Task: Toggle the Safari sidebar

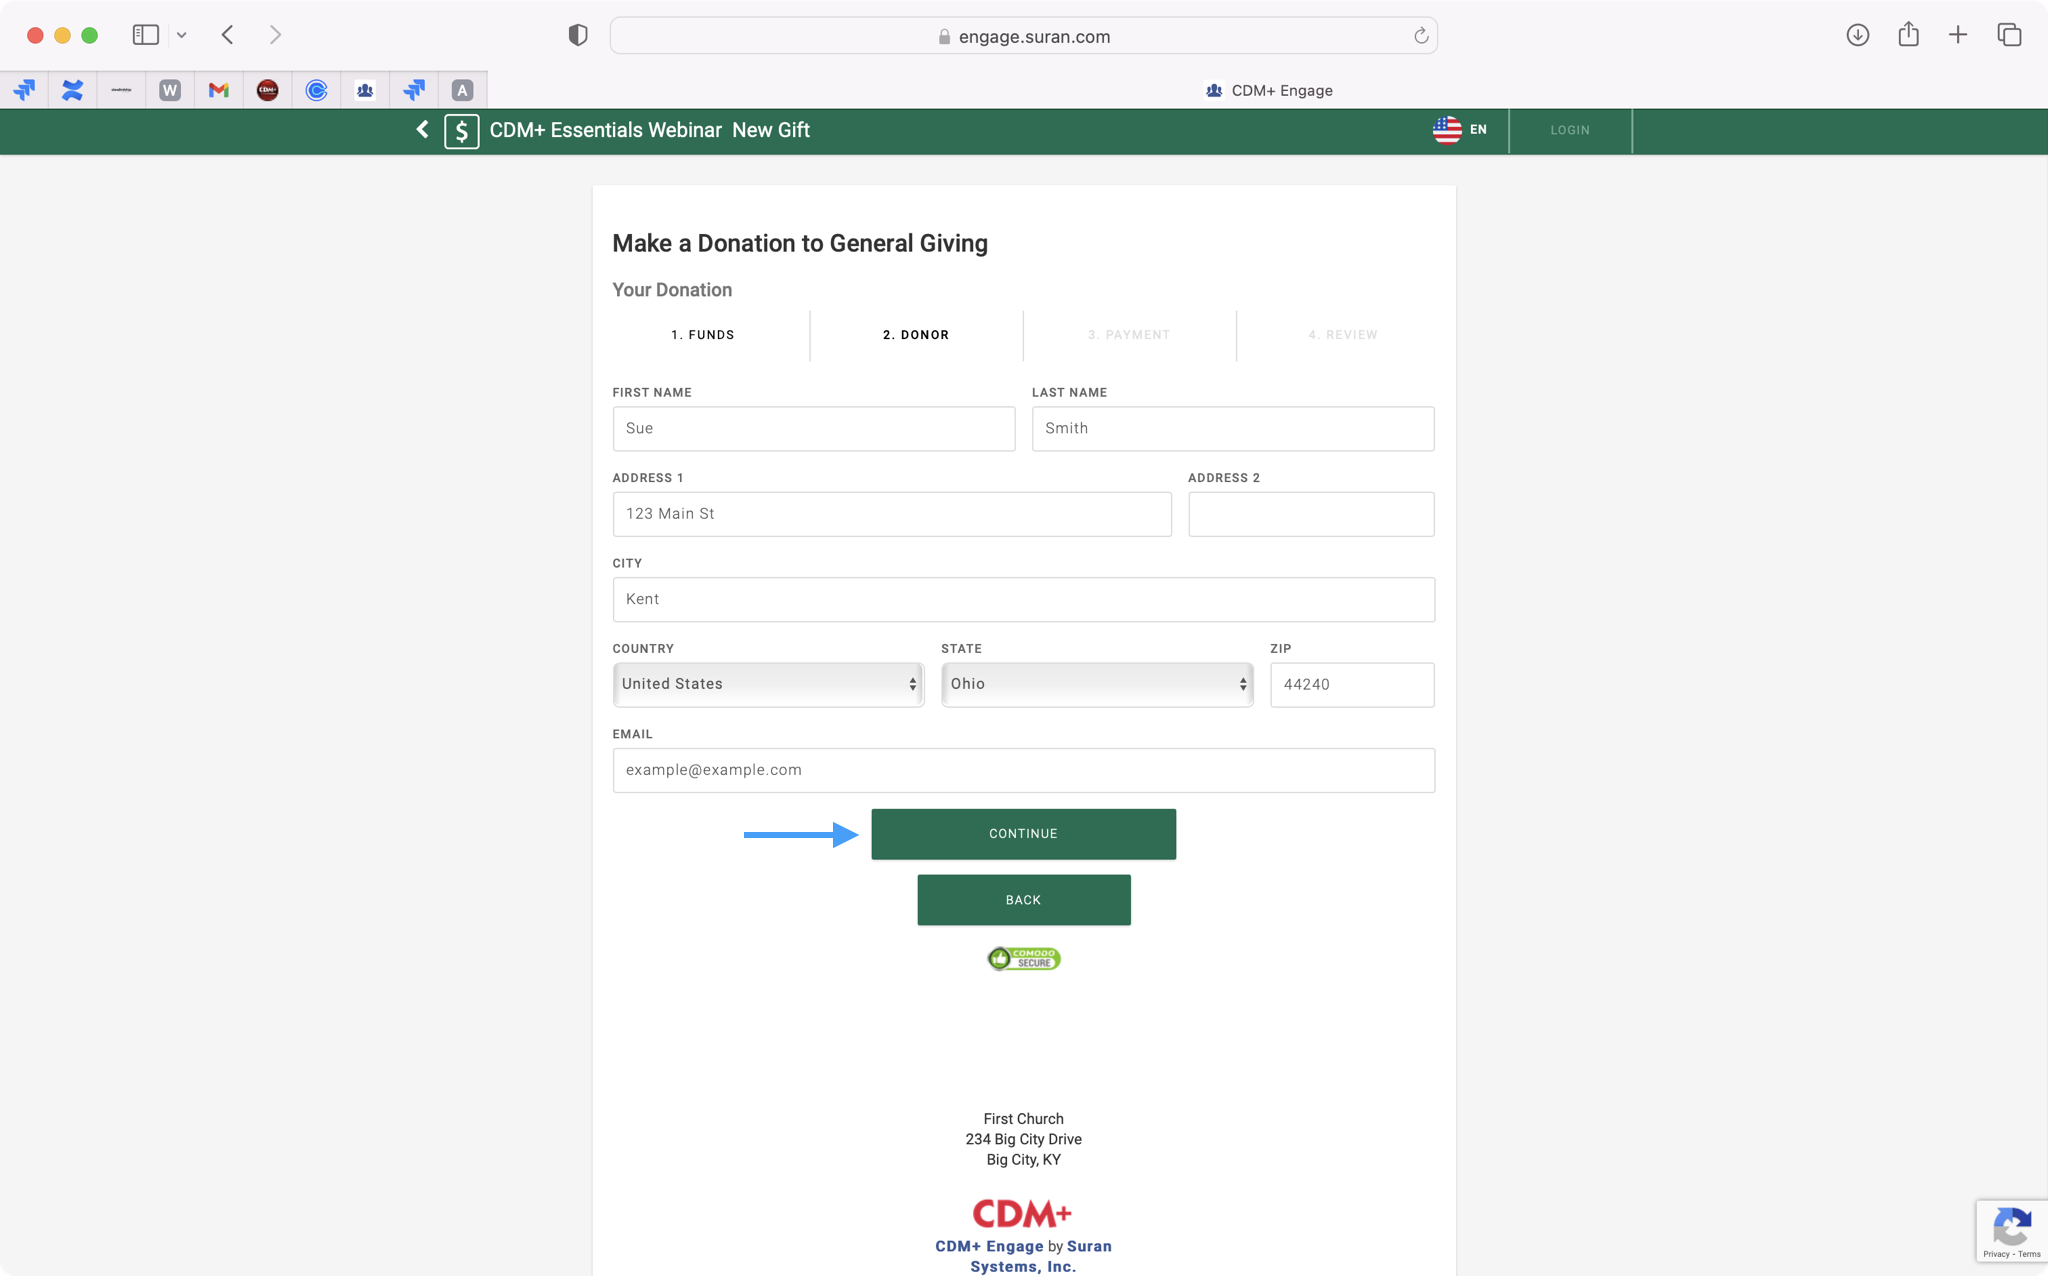Action: click(146, 35)
